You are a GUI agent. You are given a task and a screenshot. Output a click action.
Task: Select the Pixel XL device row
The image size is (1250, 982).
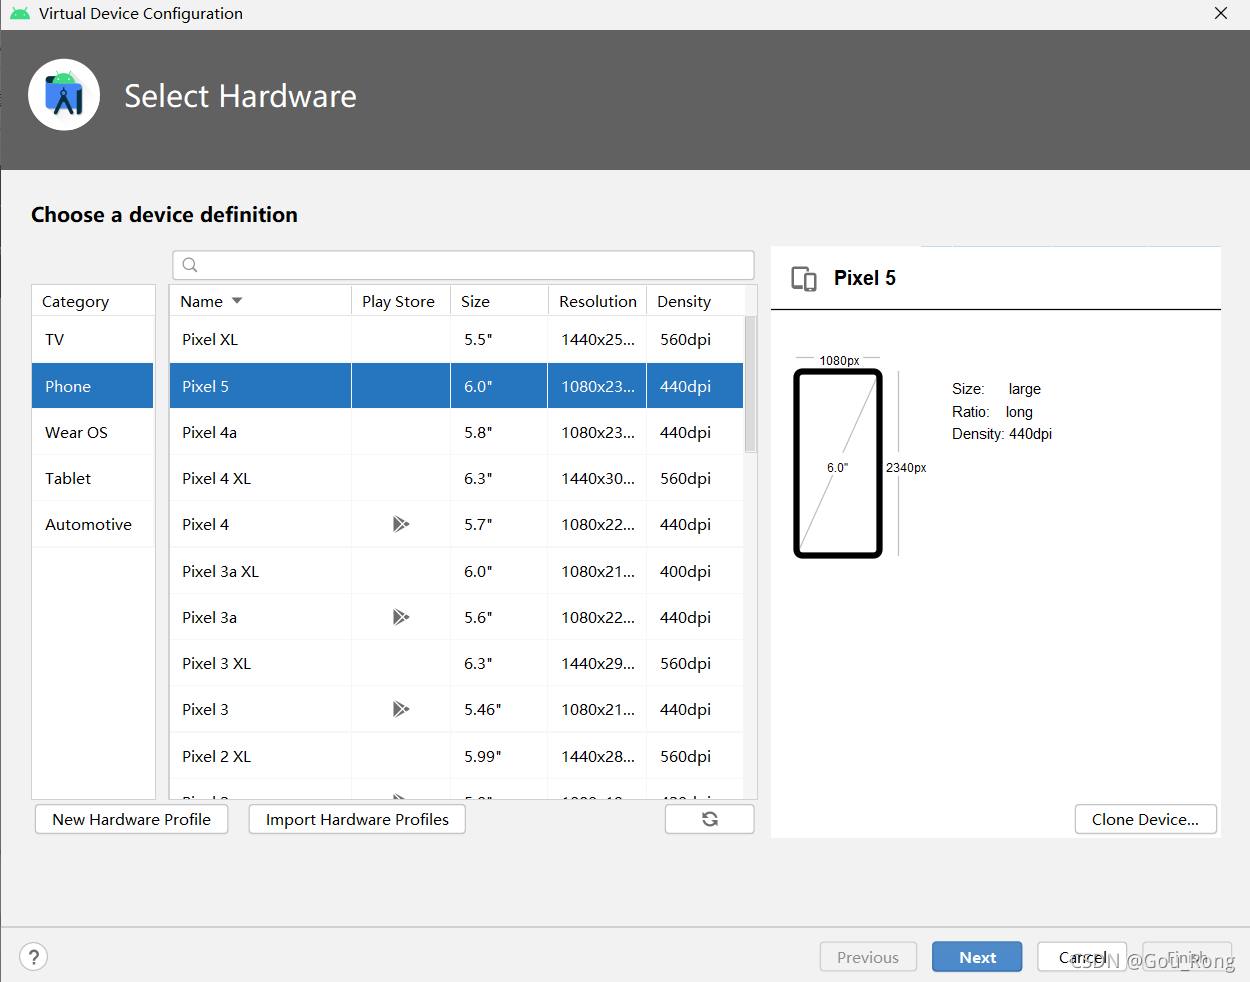457,340
